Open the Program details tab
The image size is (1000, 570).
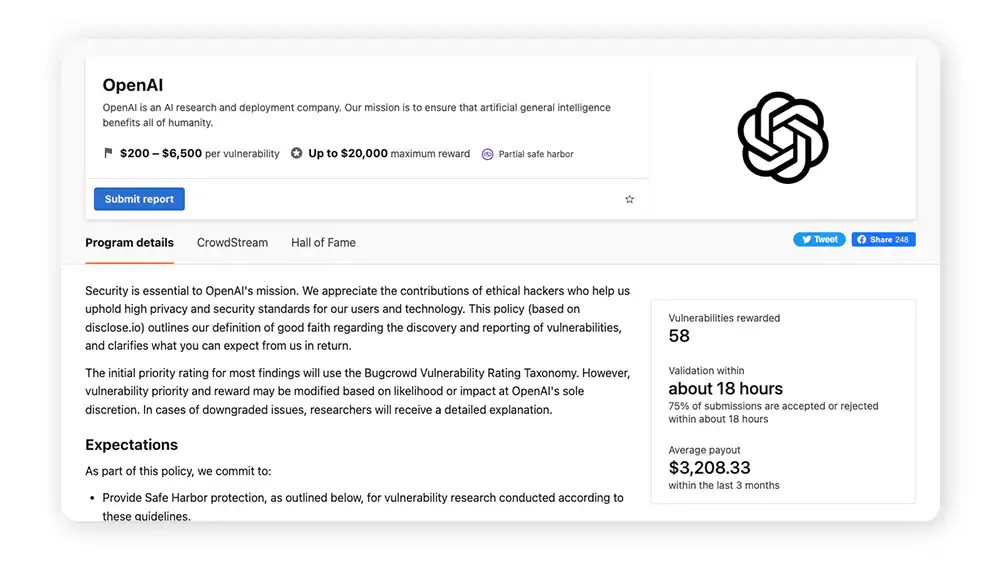point(129,243)
